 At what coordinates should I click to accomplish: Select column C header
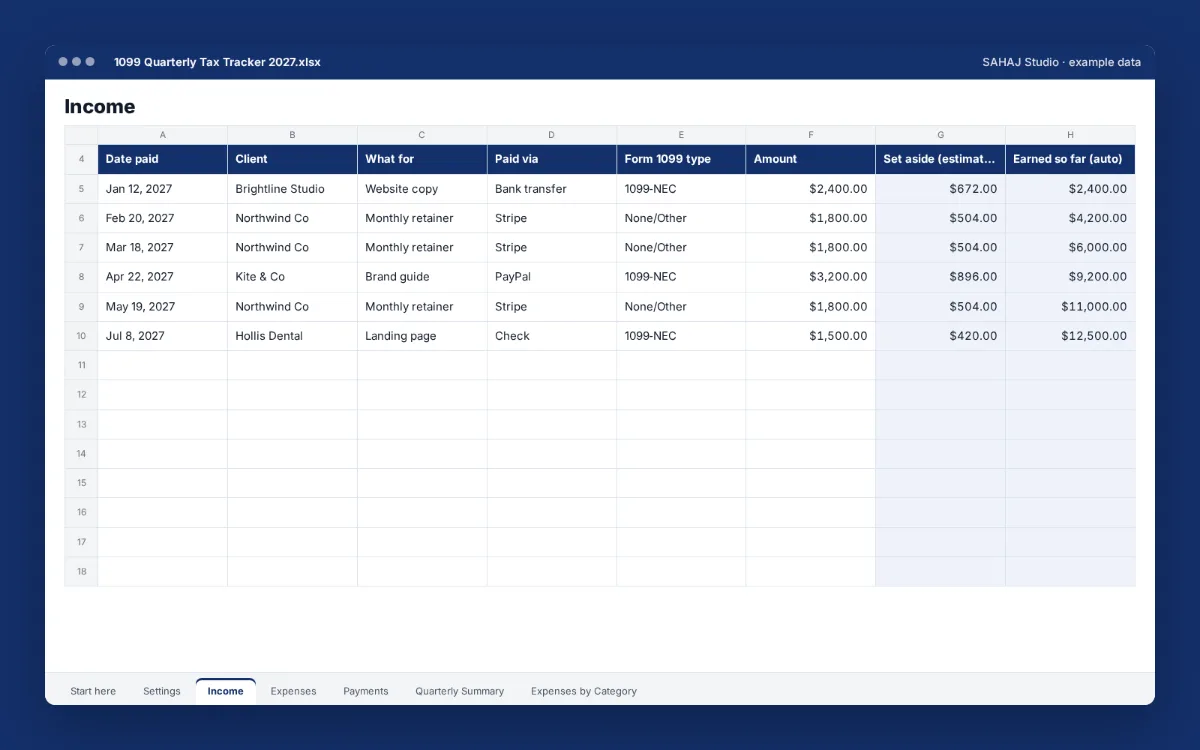[422, 135]
